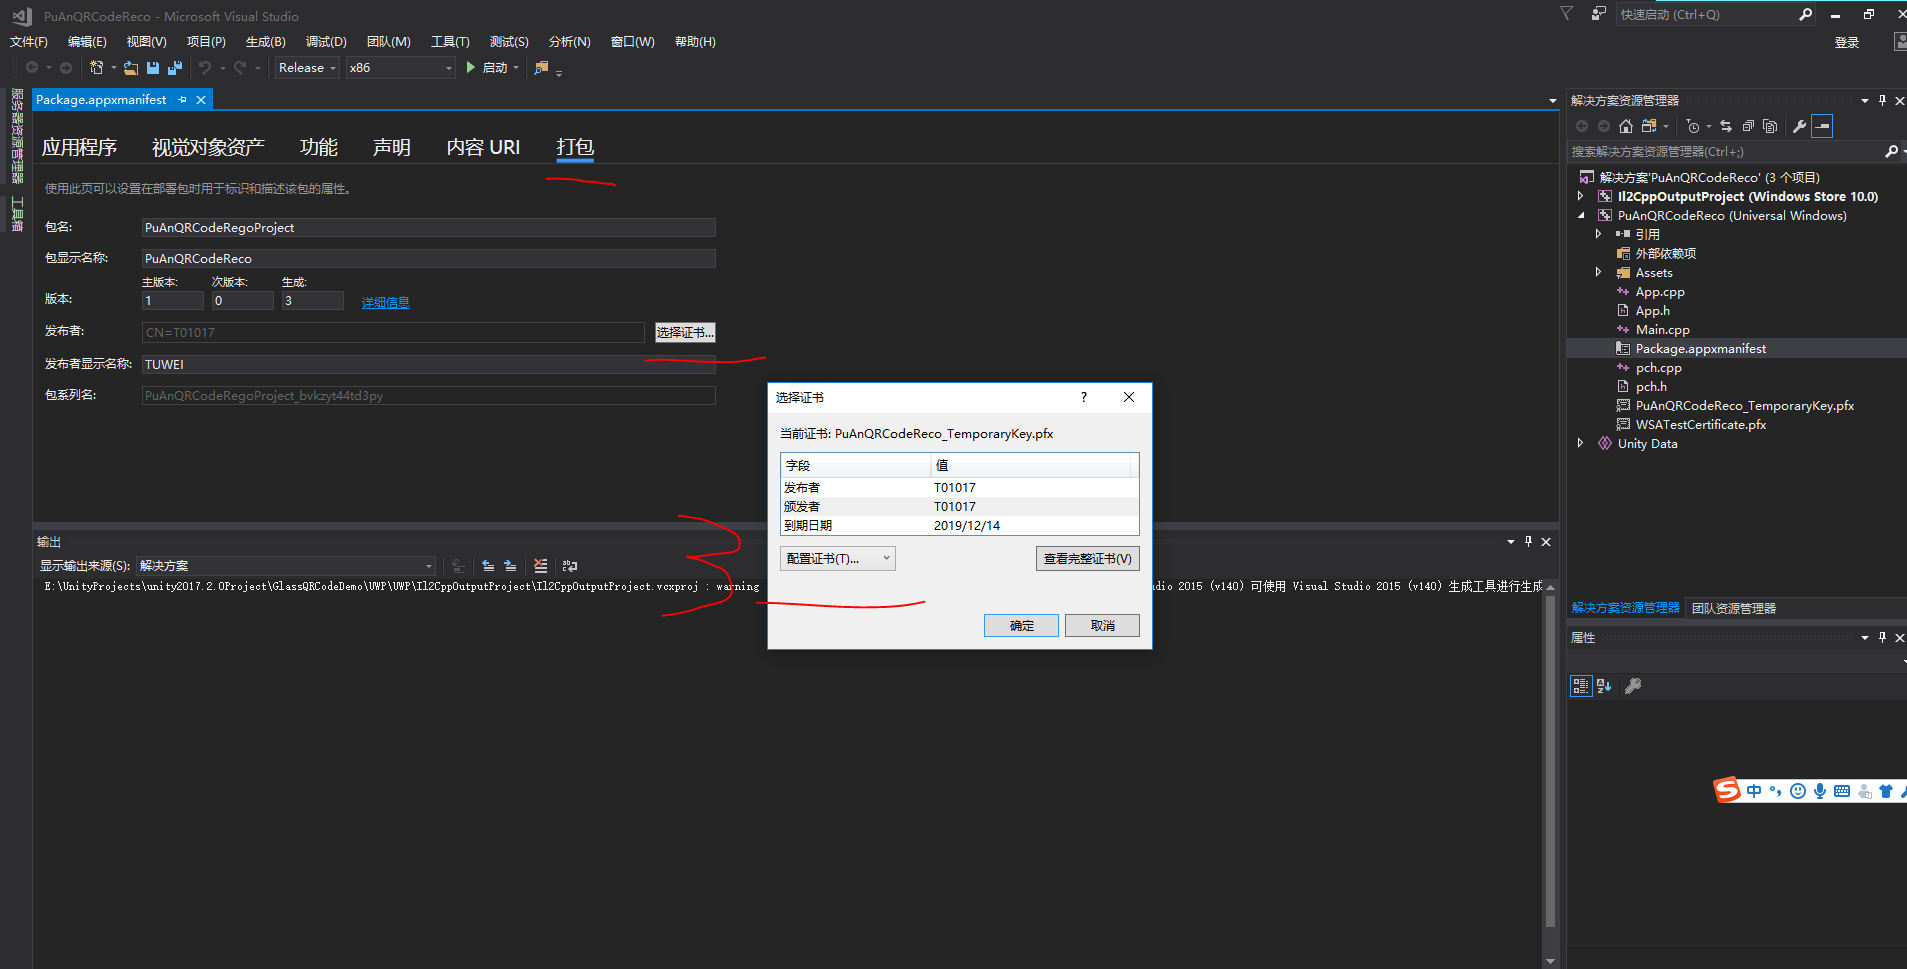The image size is (1907, 969).
Task: Open the x86 platform dropdown
Action: click(x=400, y=68)
